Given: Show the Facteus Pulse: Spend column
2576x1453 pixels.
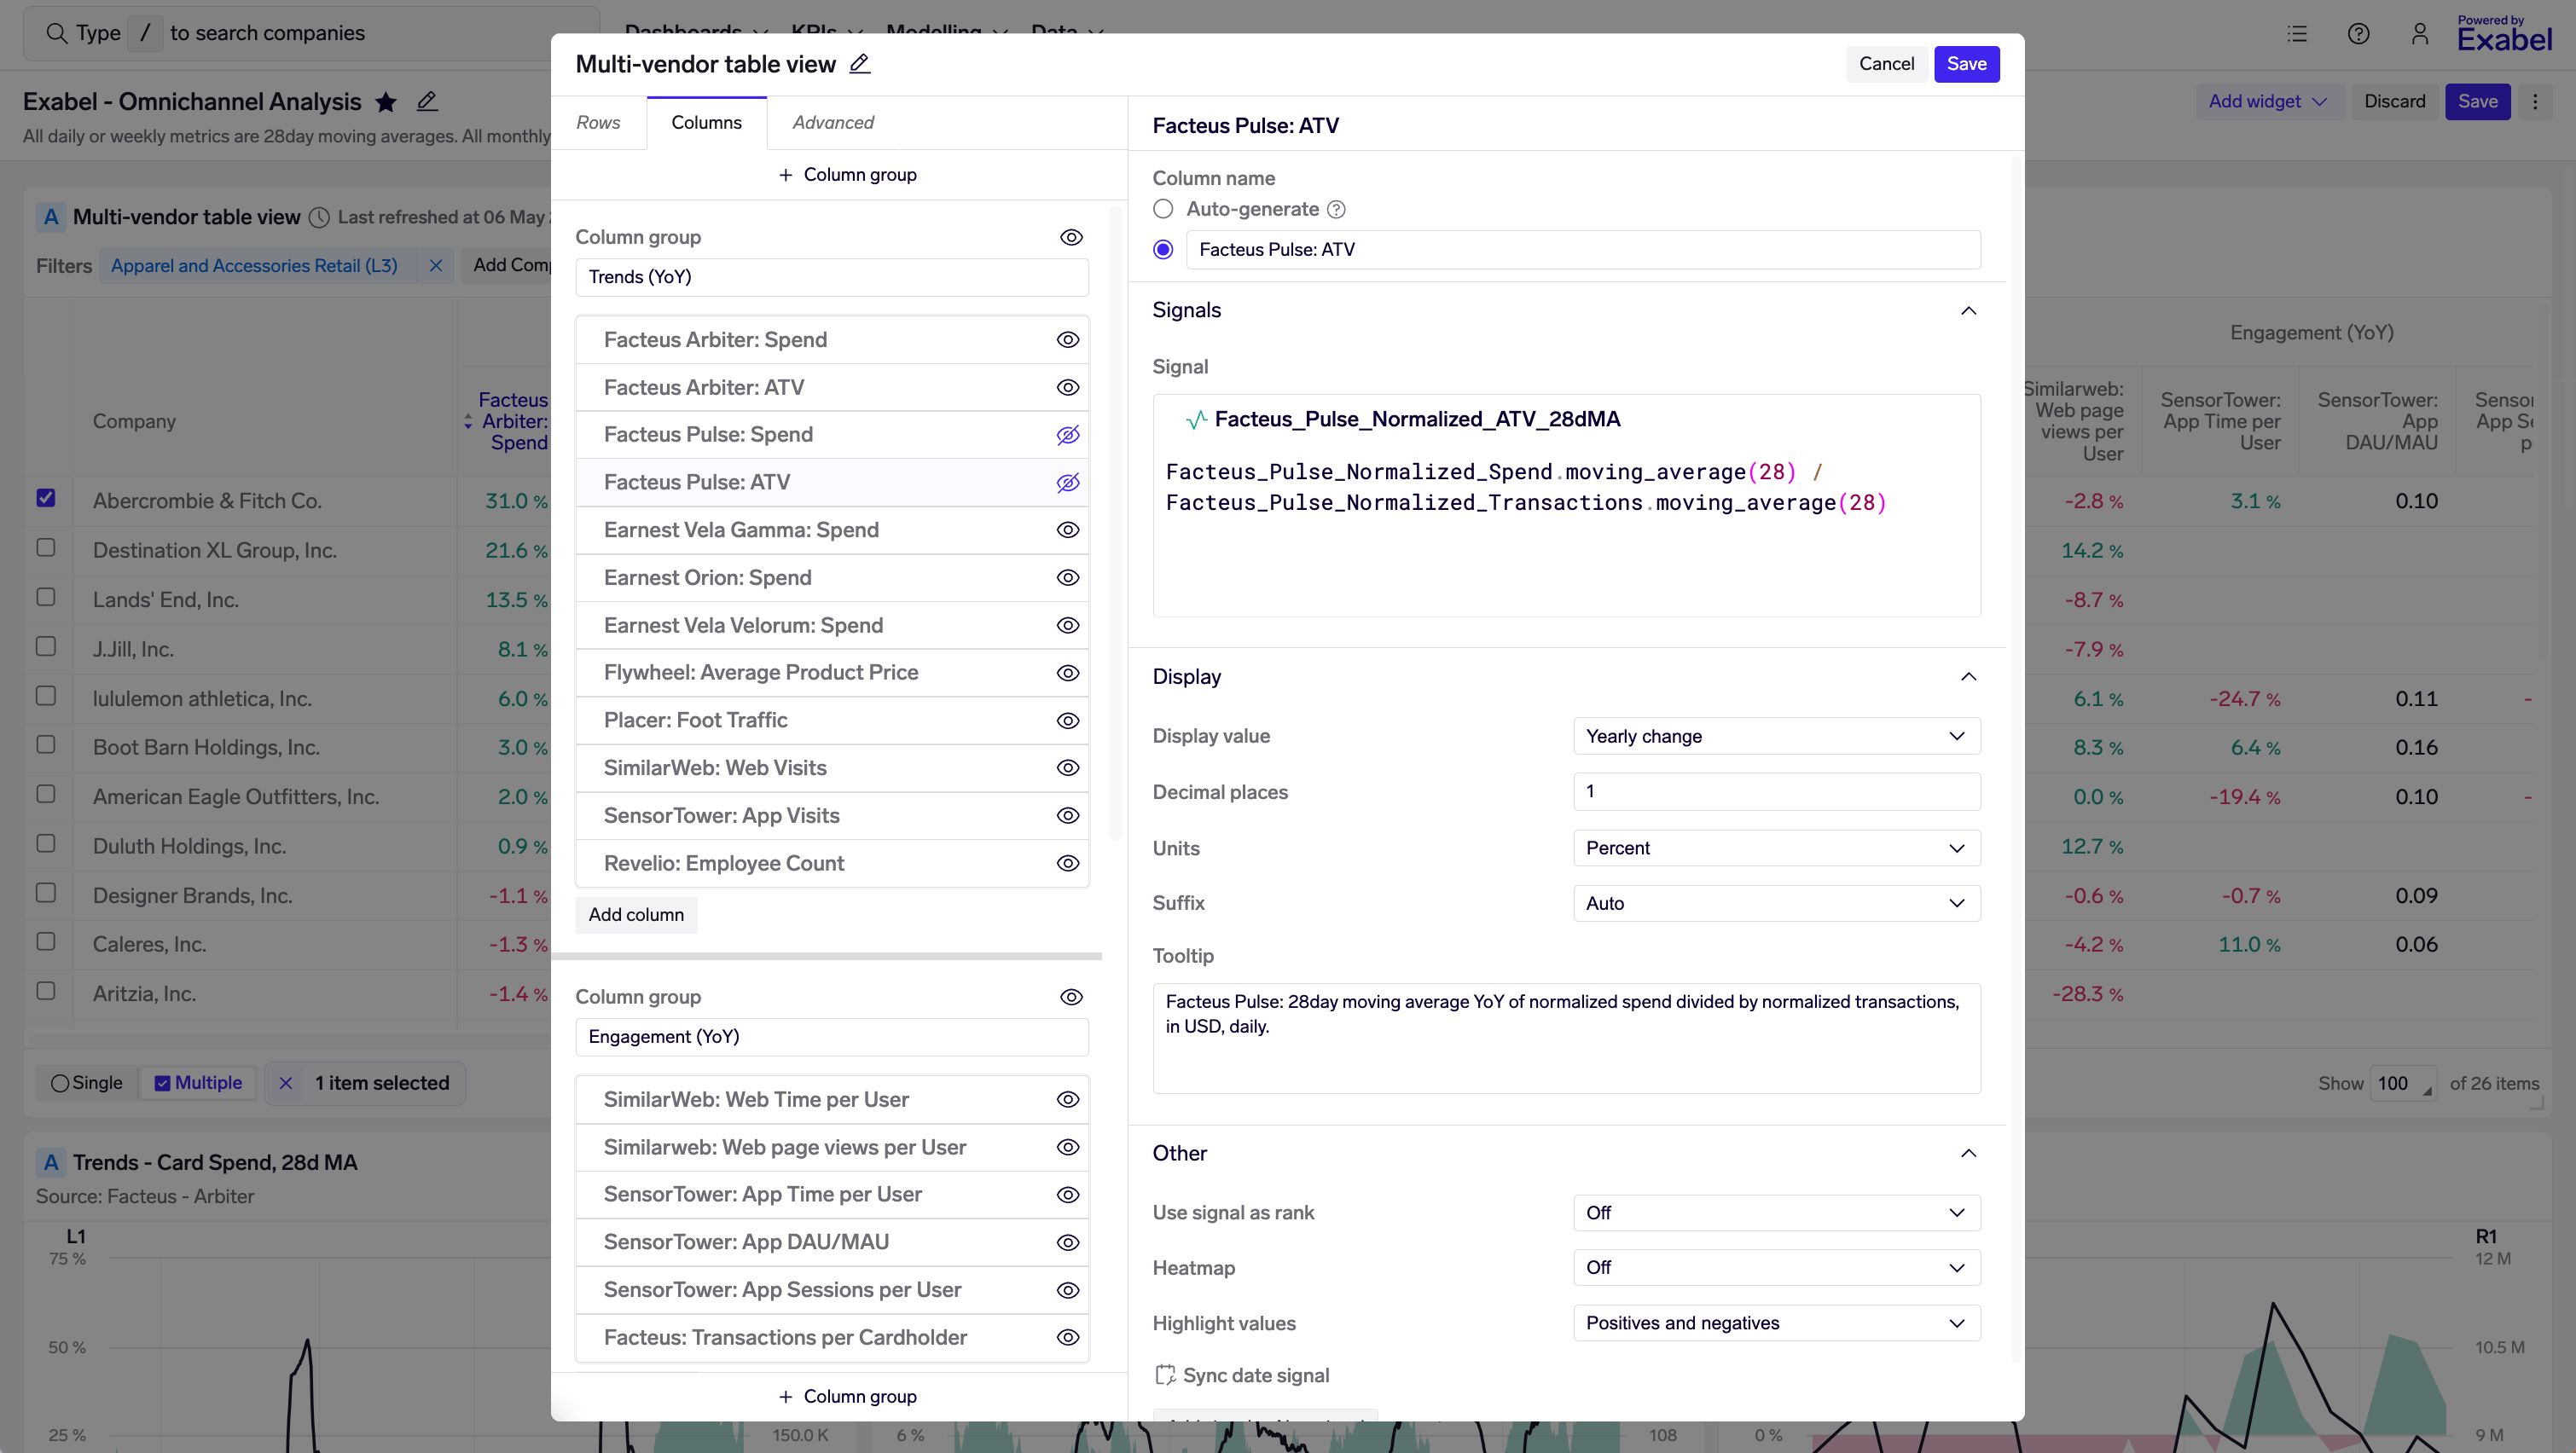Looking at the screenshot, I should 1068,435.
